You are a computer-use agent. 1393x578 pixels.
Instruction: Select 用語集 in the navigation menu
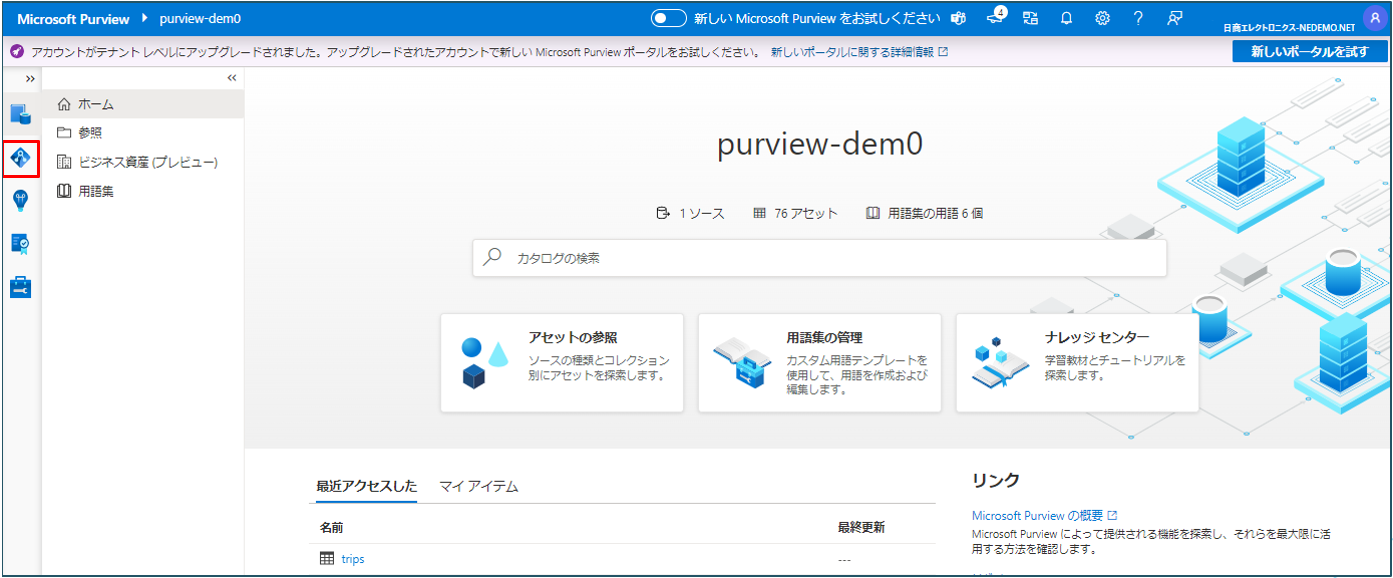click(x=96, y=191)
